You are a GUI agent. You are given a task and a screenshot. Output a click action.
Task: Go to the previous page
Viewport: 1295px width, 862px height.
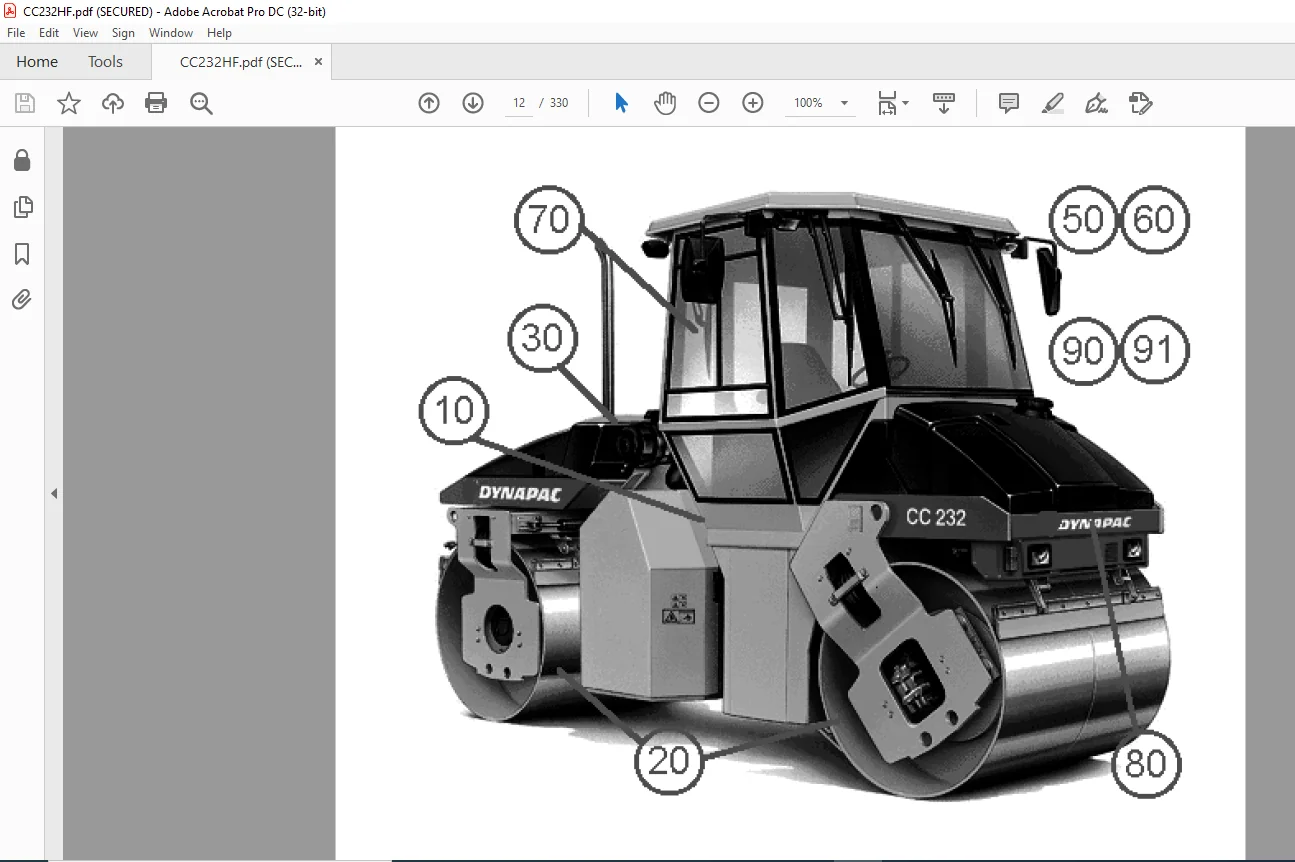[429, 103]
